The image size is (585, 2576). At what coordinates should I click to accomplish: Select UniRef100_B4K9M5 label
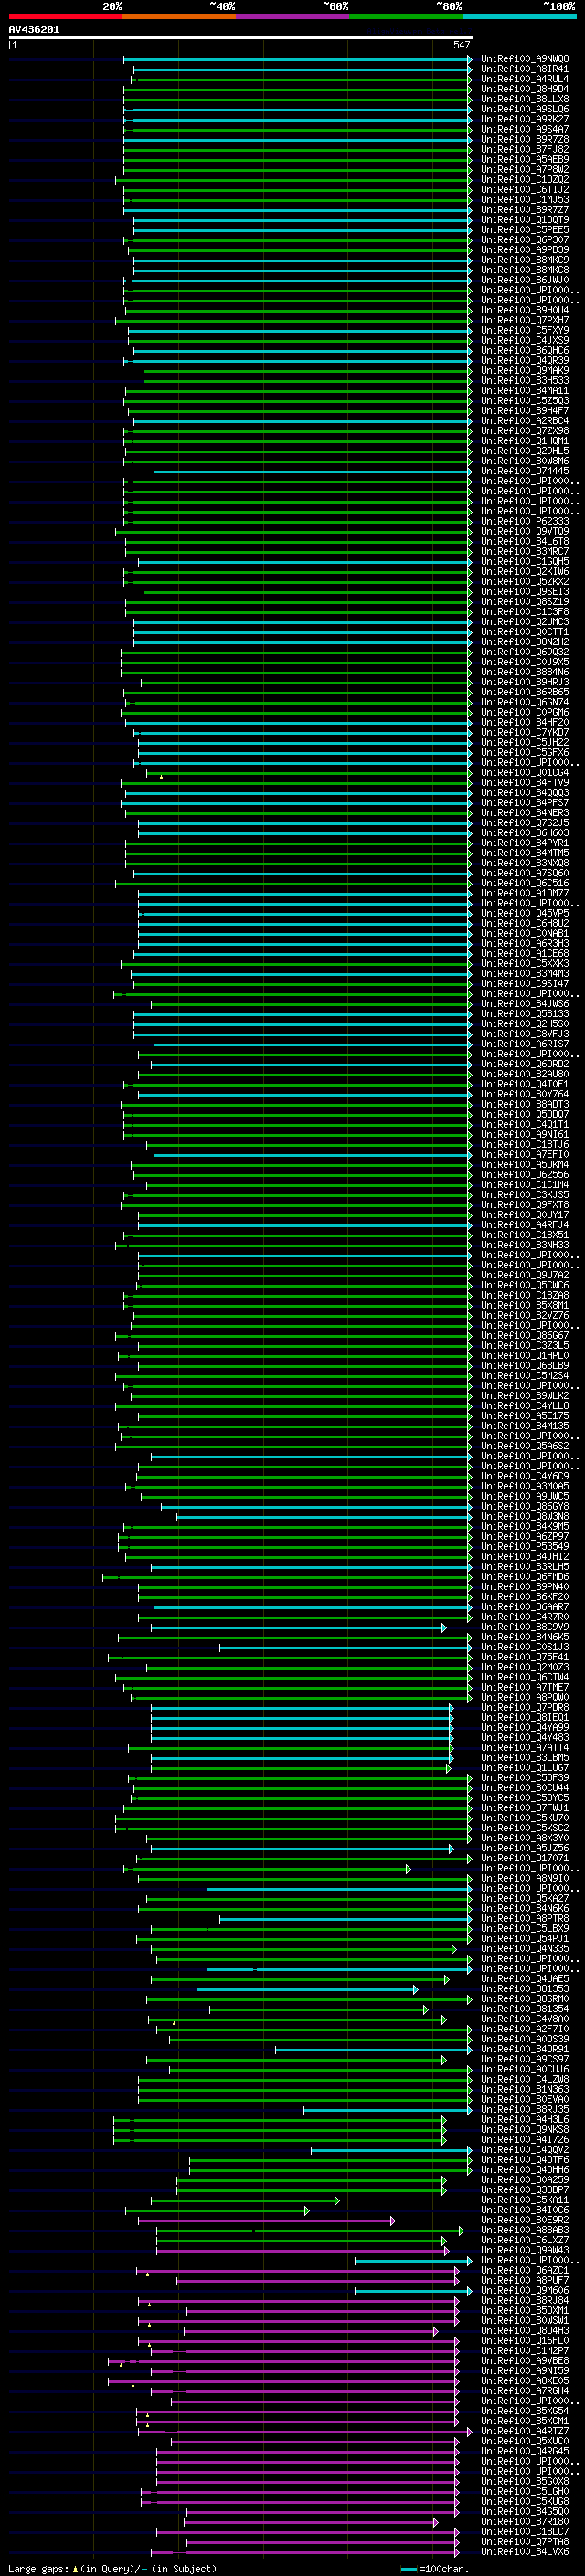click(x=525, y=1526)
